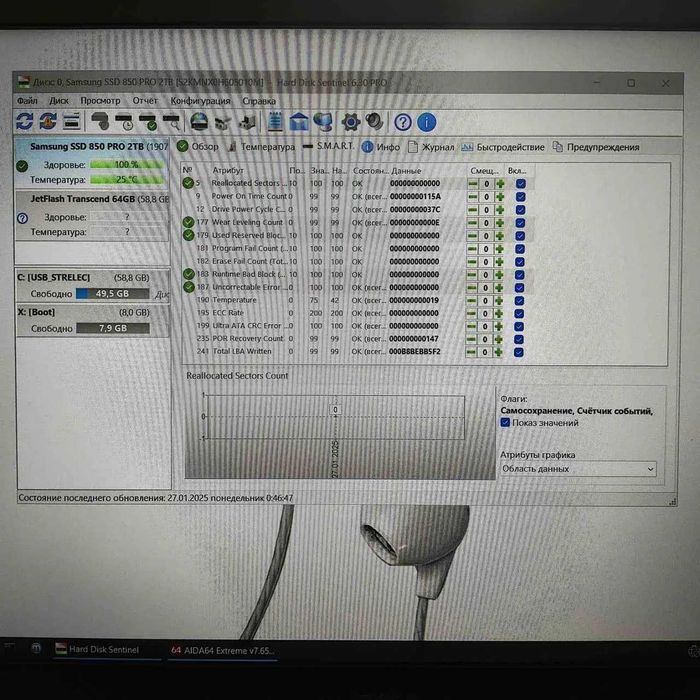Switch to the Предупреждения tab
This screenshot has width=700, height=700.
[x=596, y=147]
